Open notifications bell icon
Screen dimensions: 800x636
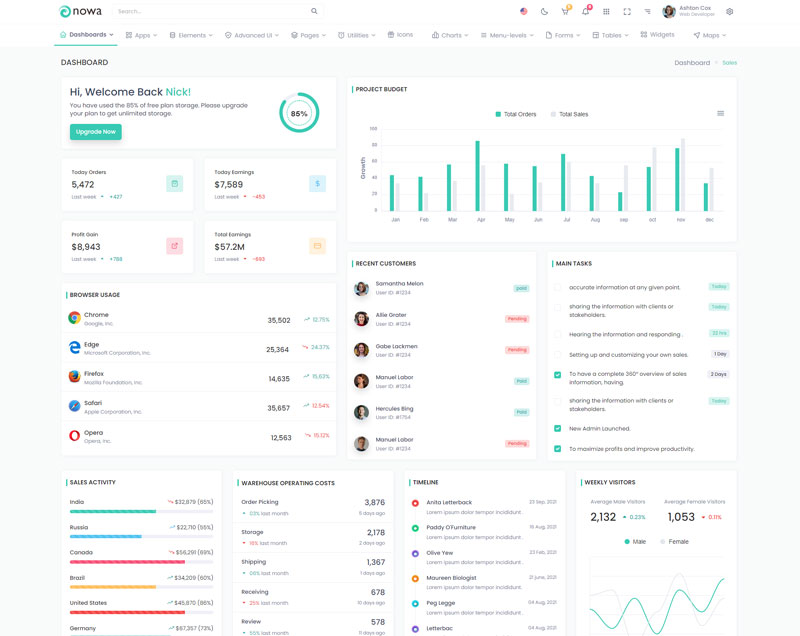click(586, 12)
